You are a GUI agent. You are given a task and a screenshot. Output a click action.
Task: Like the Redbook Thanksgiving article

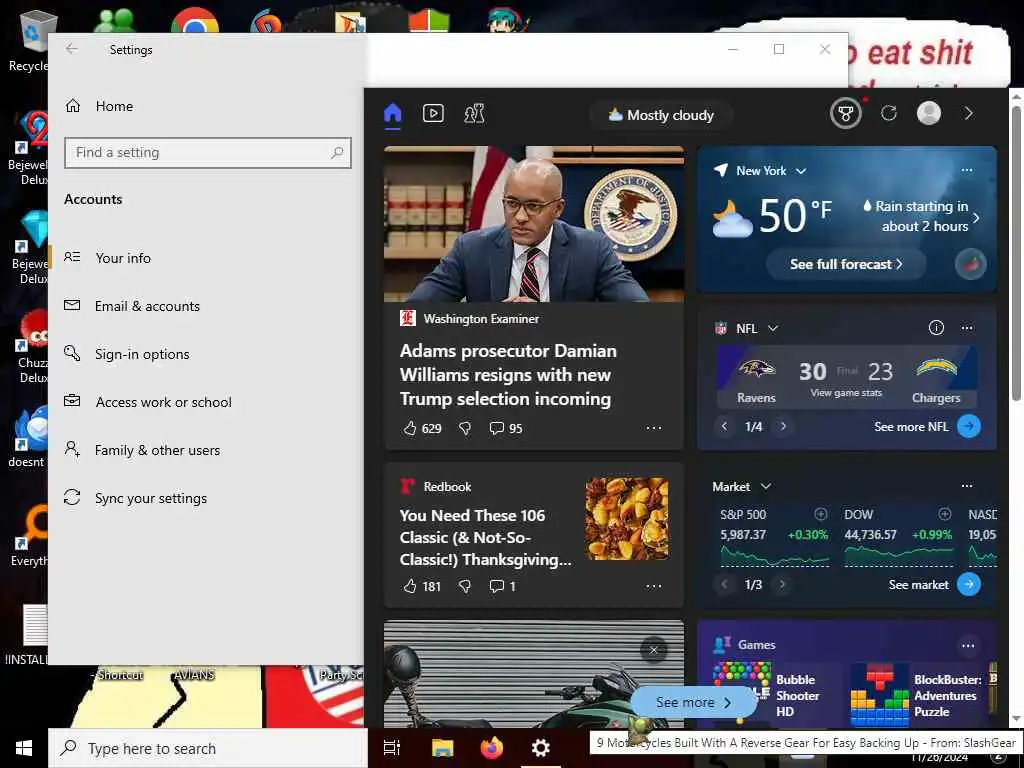(x=421, y=586)
